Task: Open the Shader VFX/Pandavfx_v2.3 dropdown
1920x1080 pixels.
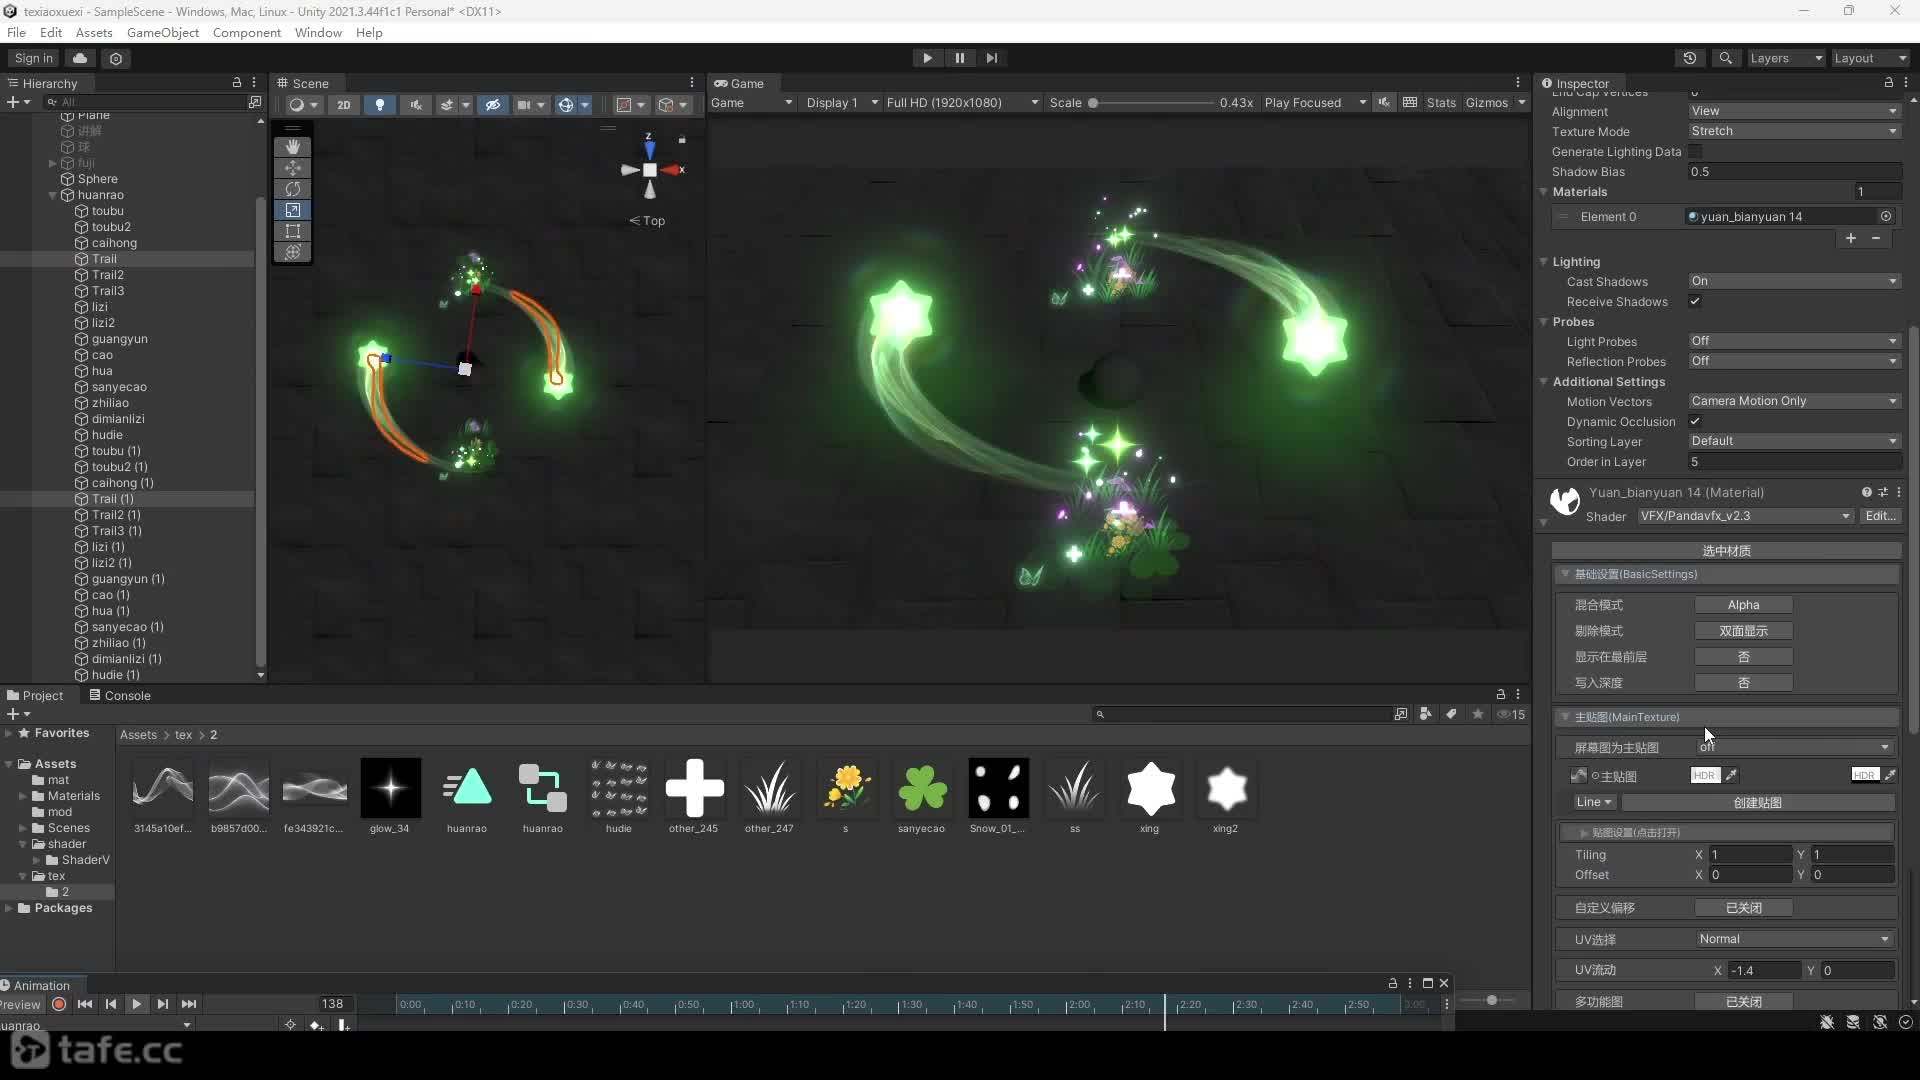Action: (x=1745, y=516)
